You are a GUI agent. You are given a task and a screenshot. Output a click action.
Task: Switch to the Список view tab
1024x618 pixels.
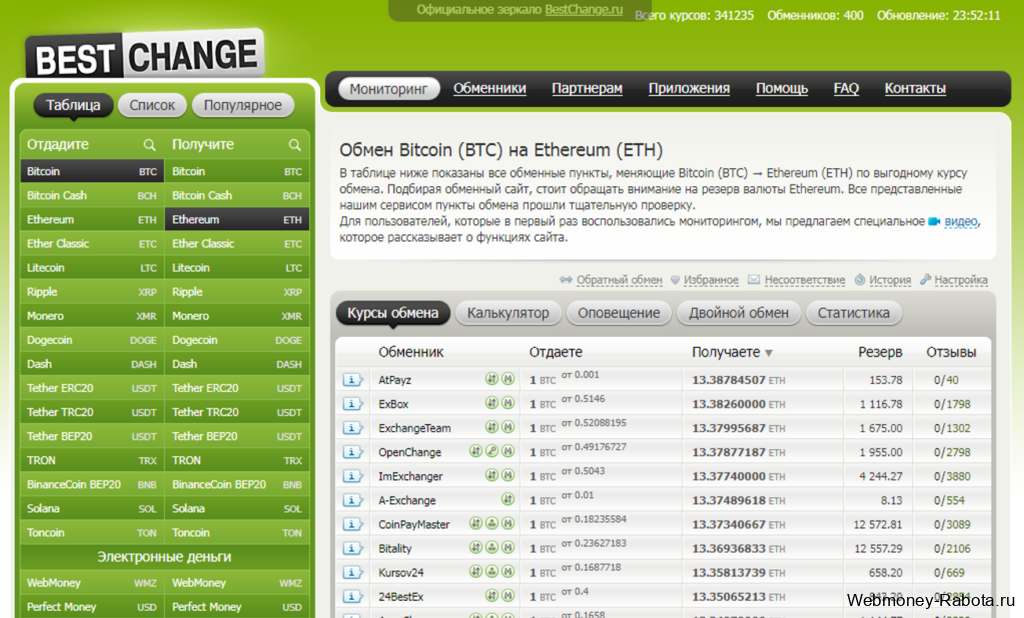[152, 105]
